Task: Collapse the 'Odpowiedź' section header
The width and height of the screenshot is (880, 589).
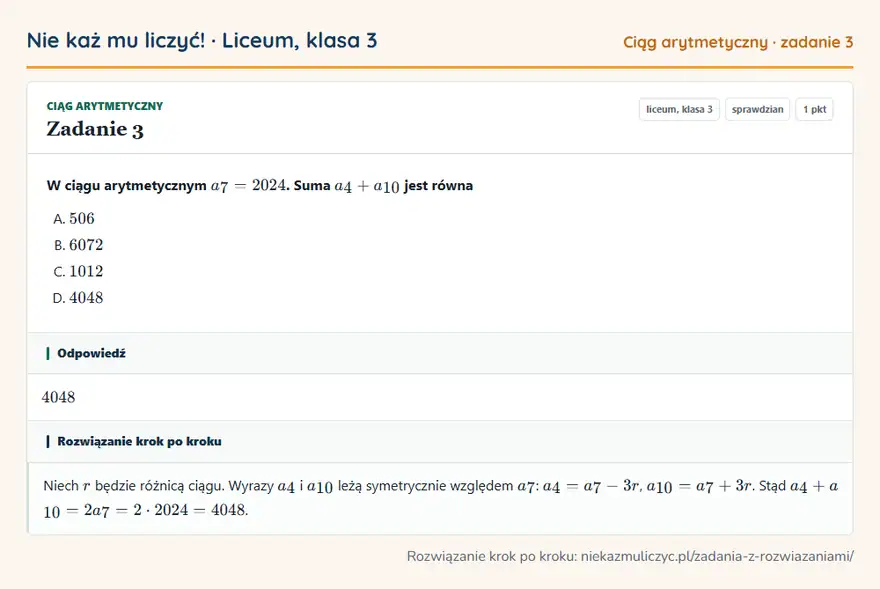Action: point(440,353)
